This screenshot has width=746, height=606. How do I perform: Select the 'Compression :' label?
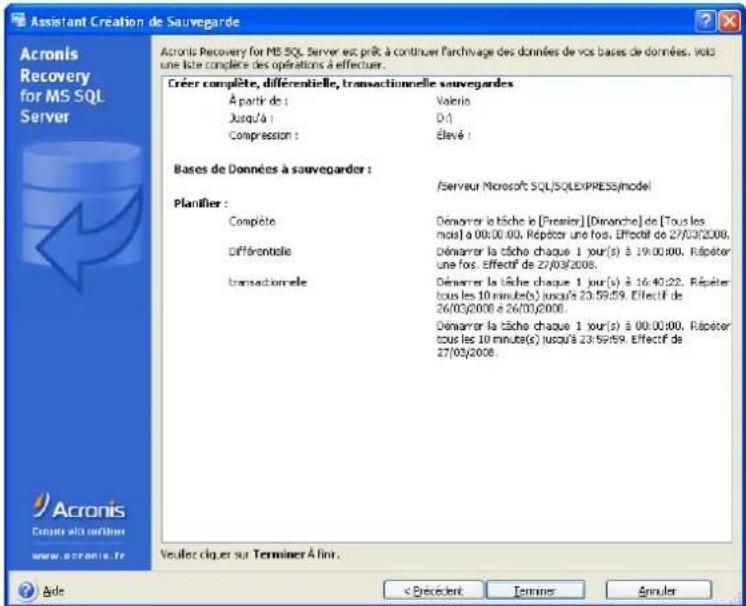[264, 135]
